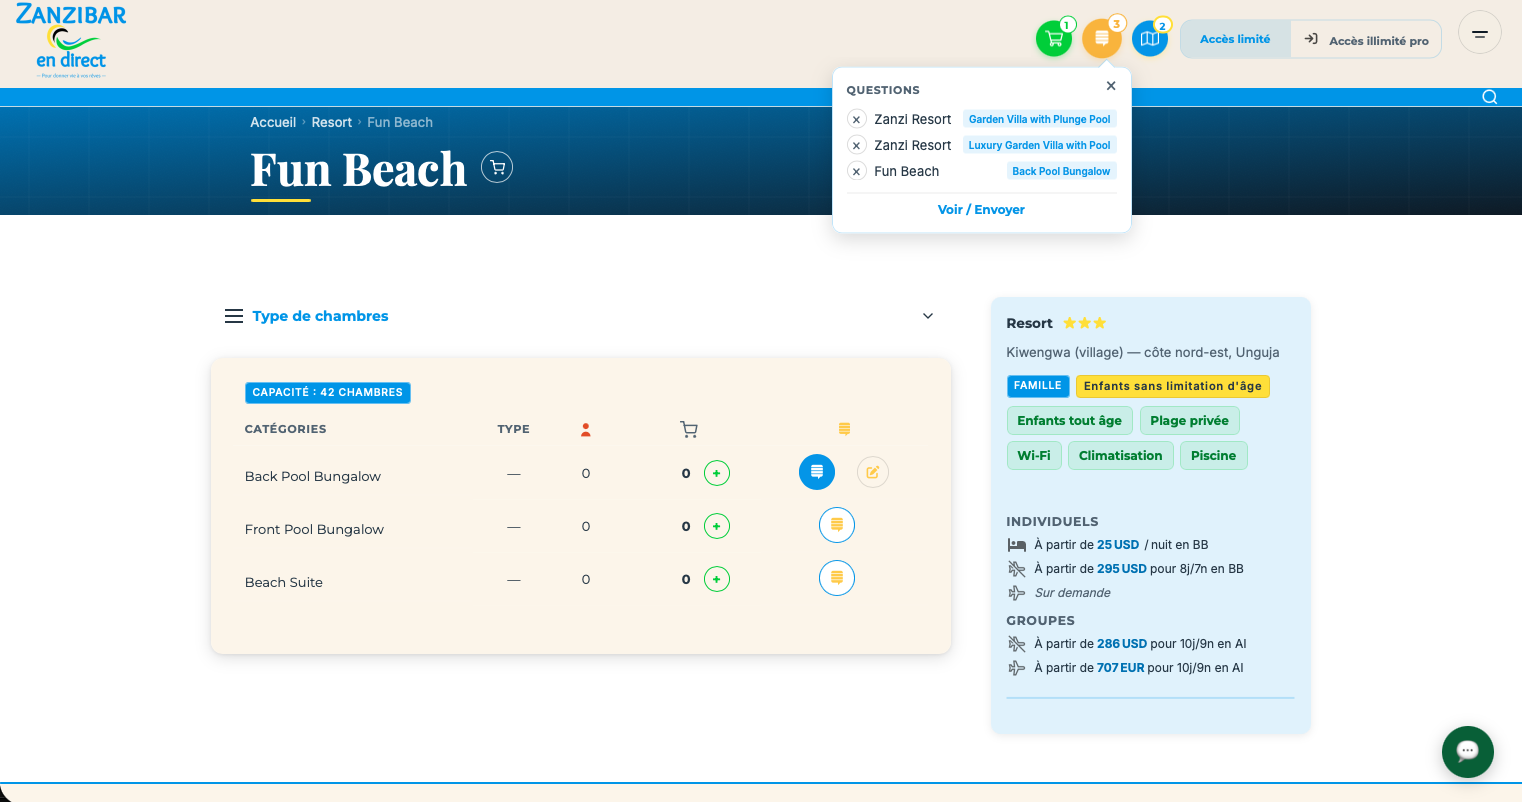
Task: Remove Zanzi Resort Luxury Garden Villa question
Action: pos(856,145)
